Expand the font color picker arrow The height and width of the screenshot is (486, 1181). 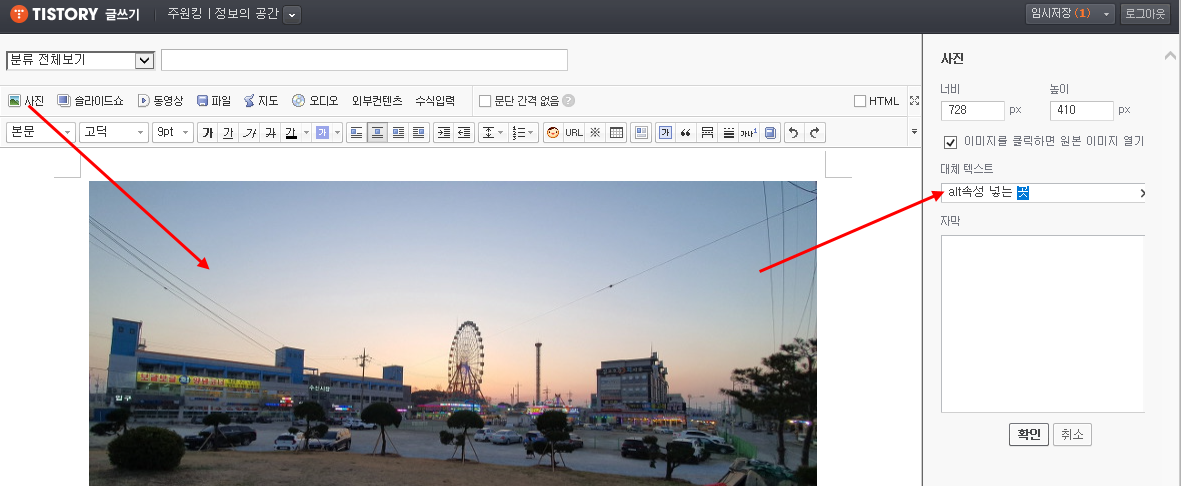click(x=307, y=133)
